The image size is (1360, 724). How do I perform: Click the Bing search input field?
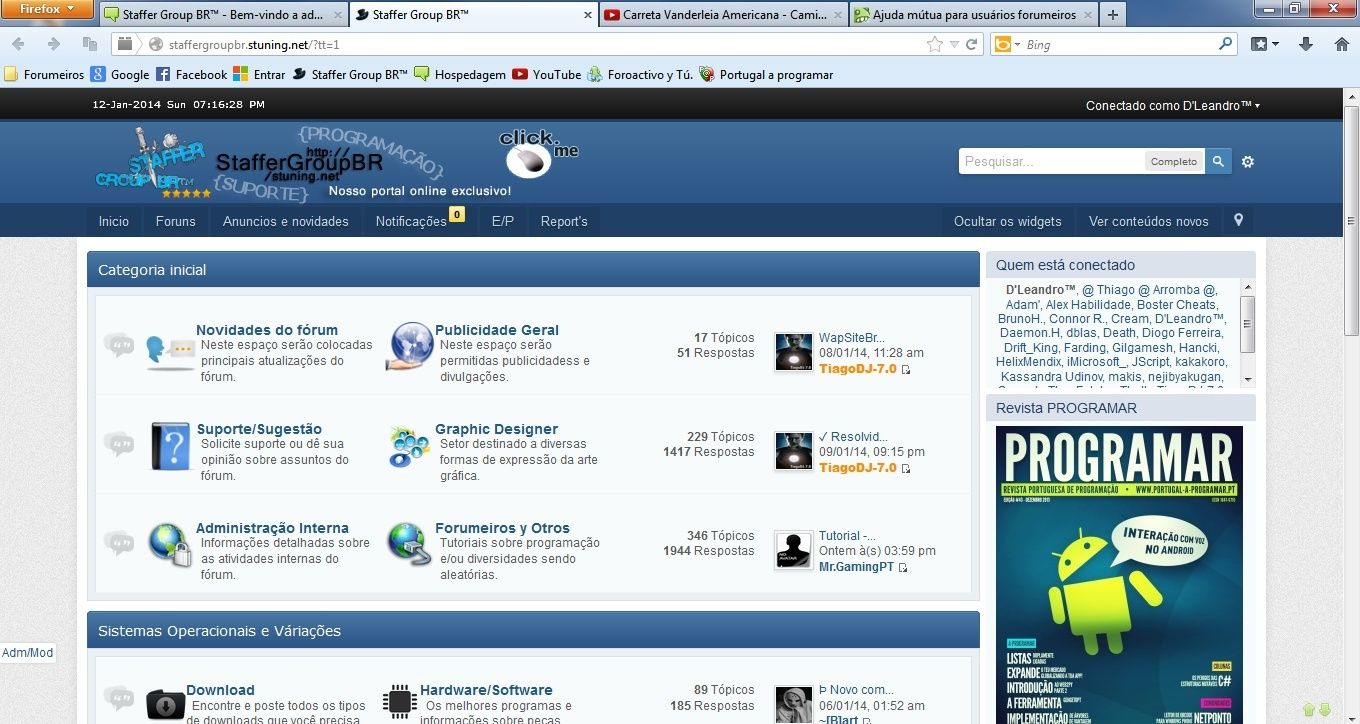[1120, 44]
